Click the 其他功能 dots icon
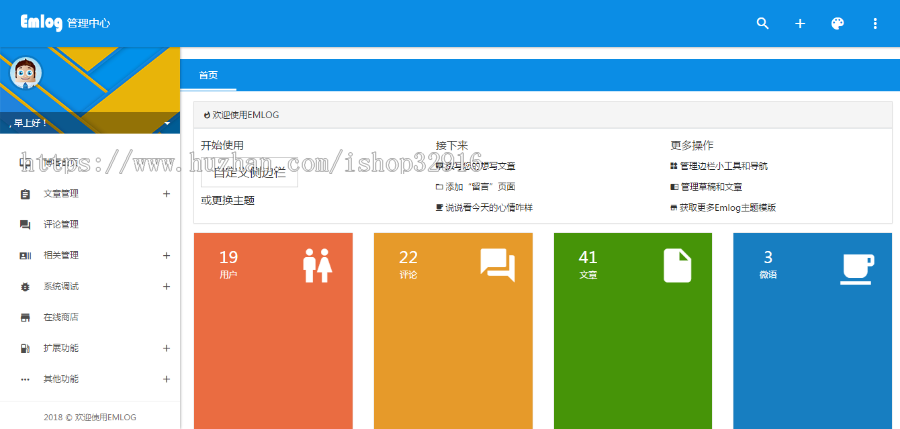 [25, 379]
